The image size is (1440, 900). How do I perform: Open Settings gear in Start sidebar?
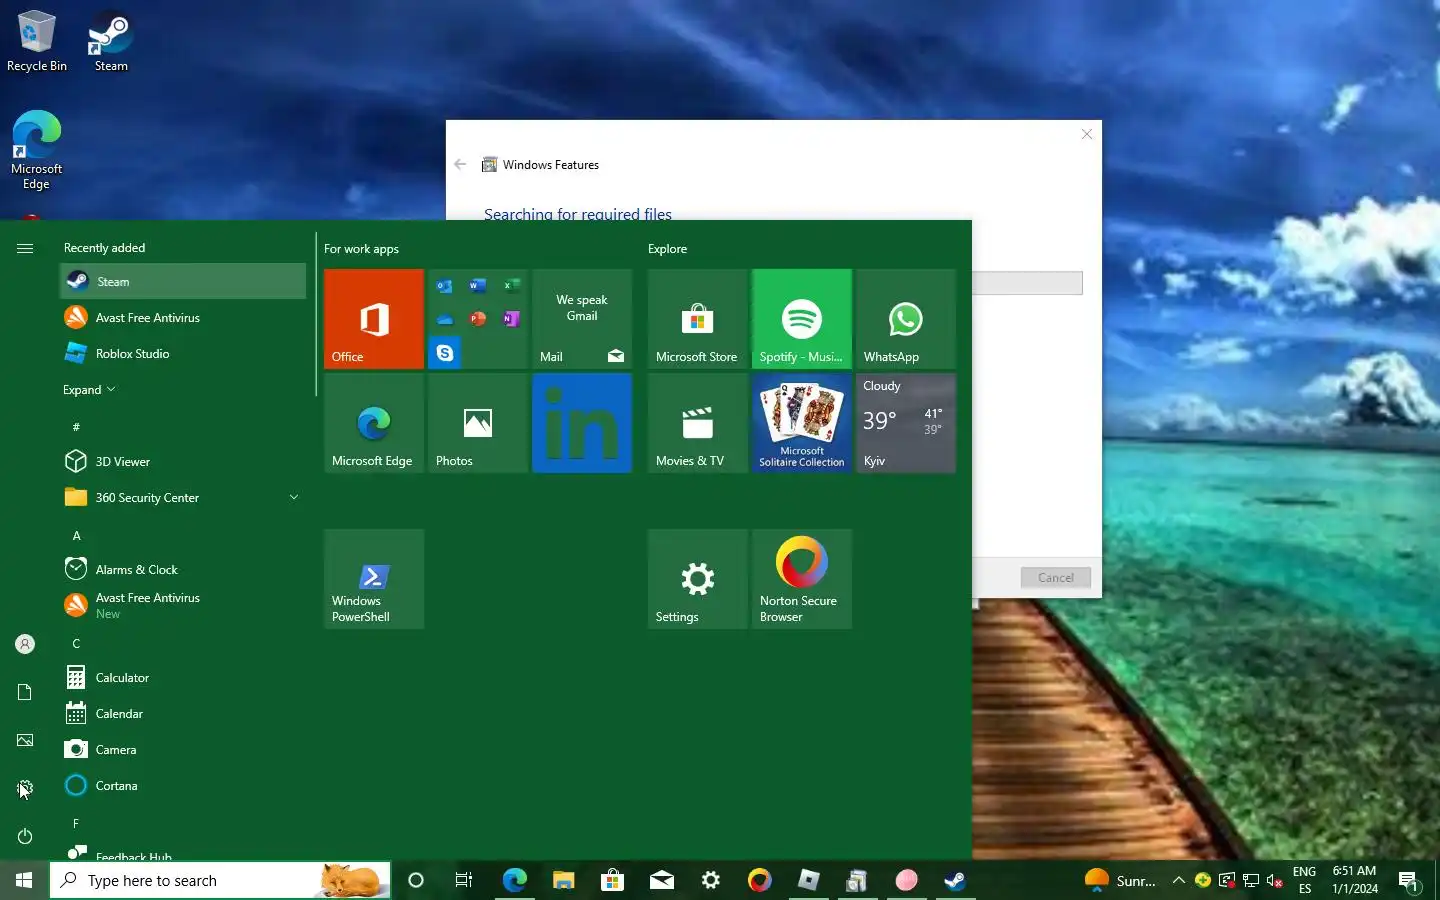pos(25,788)
